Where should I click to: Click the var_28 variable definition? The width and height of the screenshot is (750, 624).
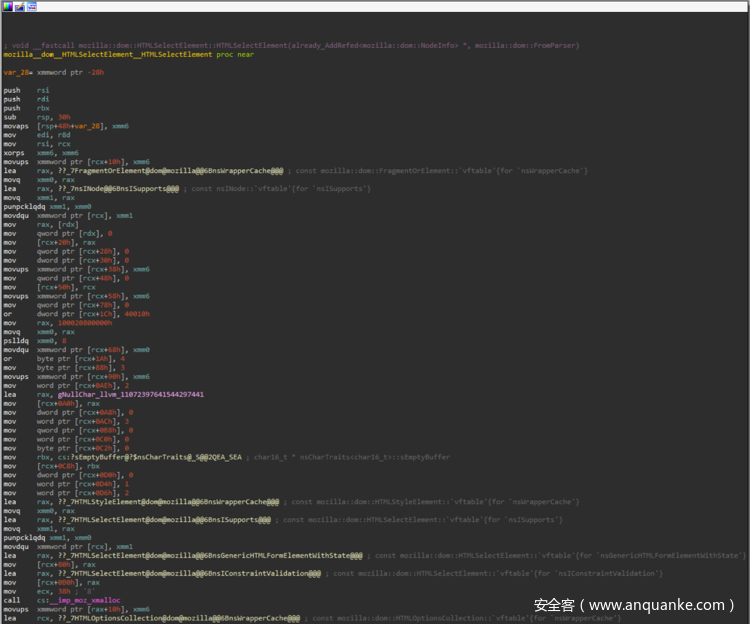coord(16,72)
